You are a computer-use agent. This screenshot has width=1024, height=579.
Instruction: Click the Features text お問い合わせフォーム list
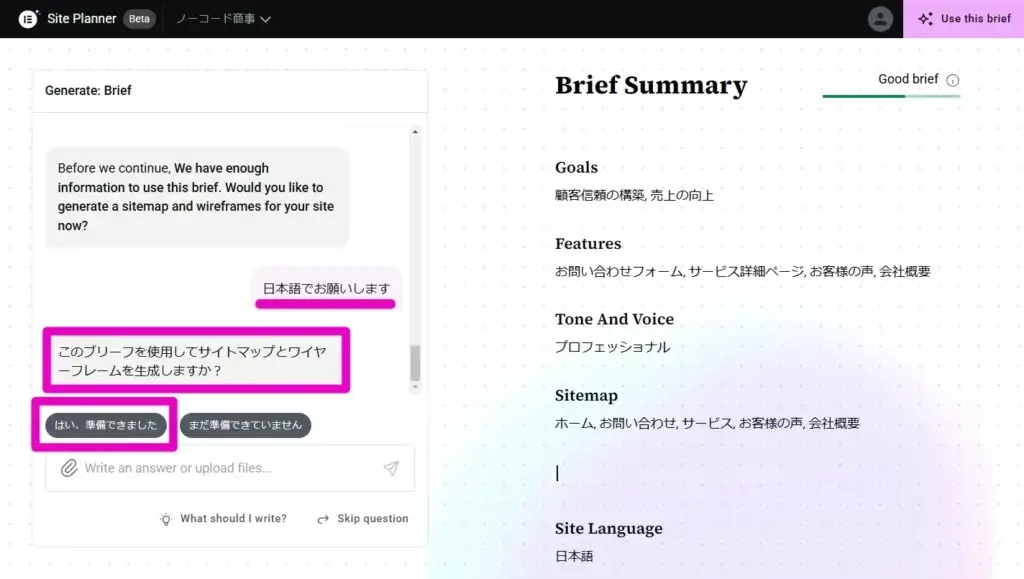coord(743,272)
